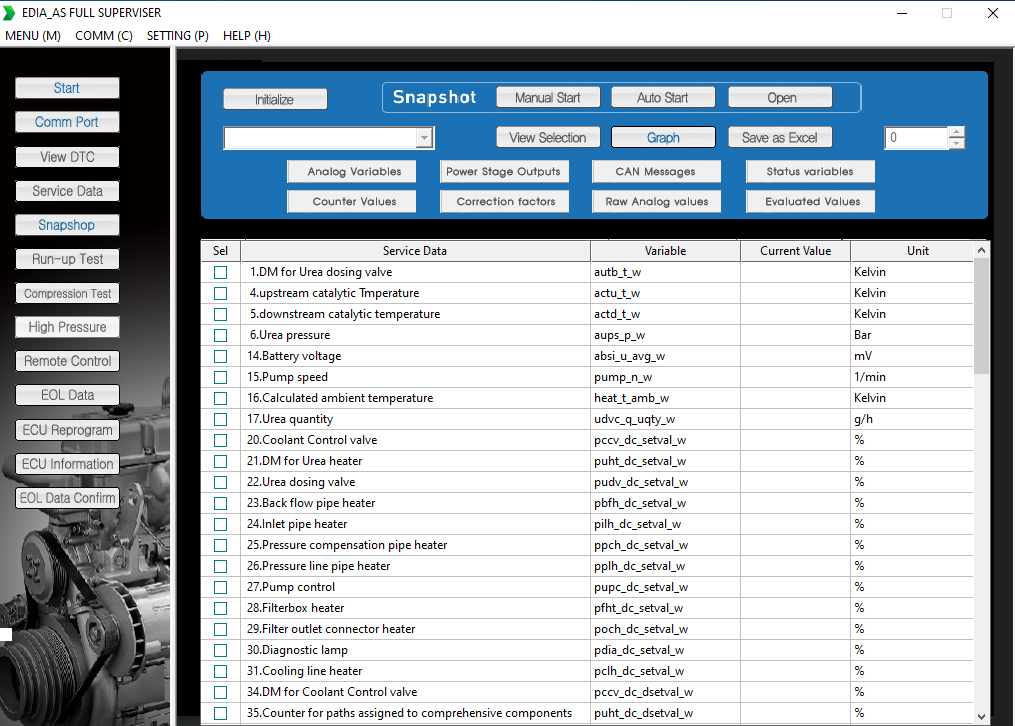Click Save as Excel

pyautogui.click(x=781, y=137)
